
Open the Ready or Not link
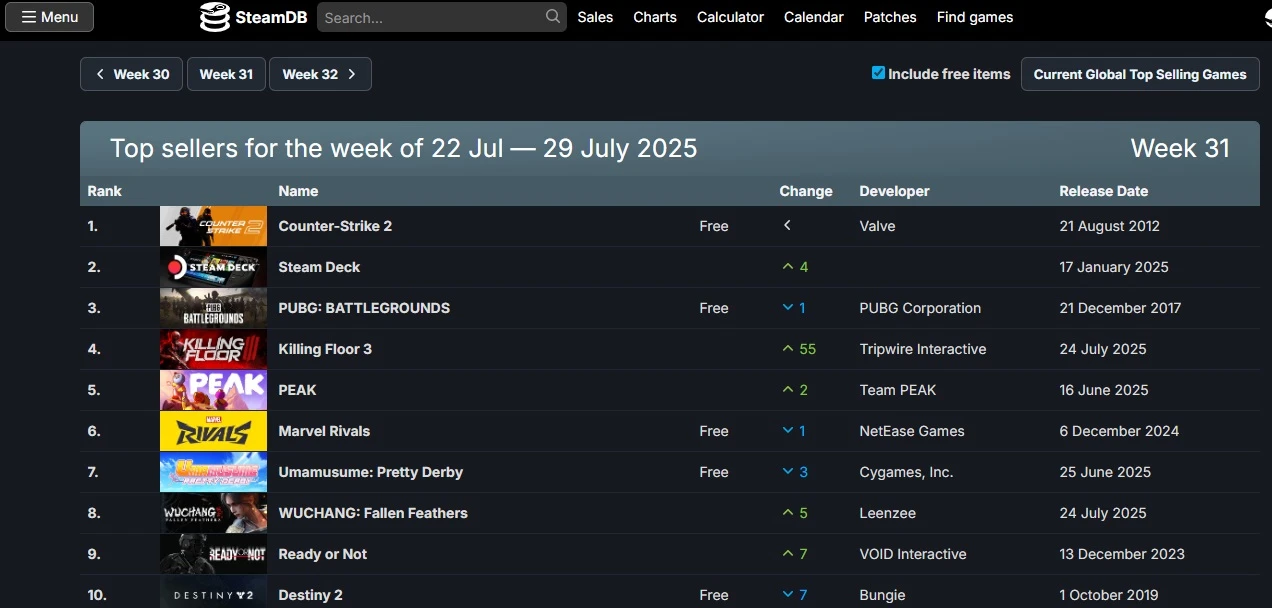coord(323,554)
